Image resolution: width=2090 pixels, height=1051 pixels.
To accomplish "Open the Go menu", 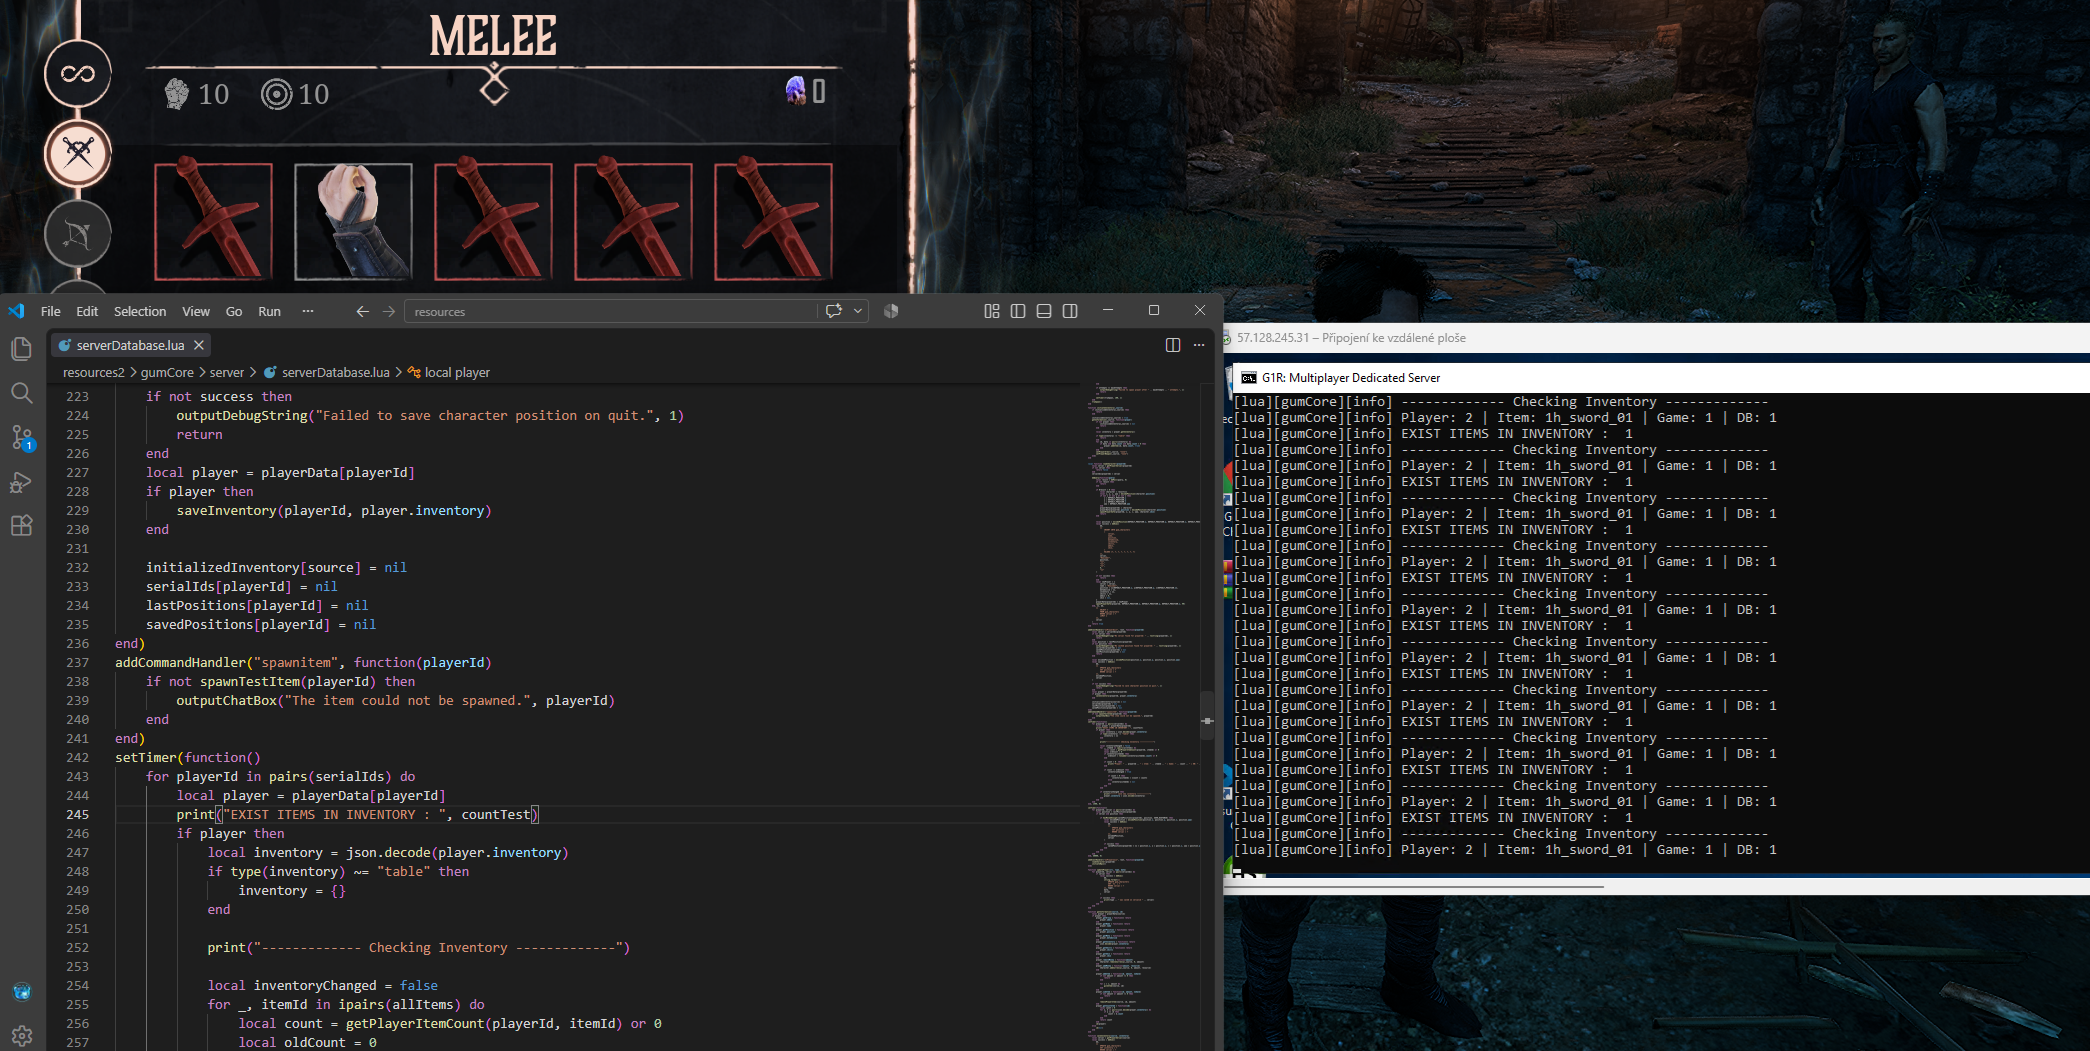I will 234,311.
